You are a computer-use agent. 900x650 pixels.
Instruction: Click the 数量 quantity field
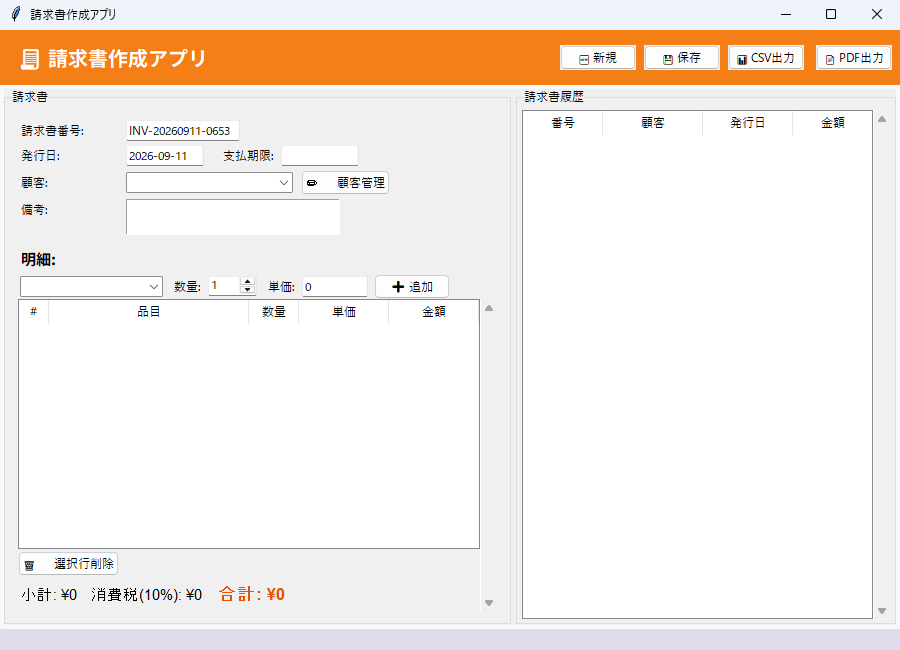point(225,286)
